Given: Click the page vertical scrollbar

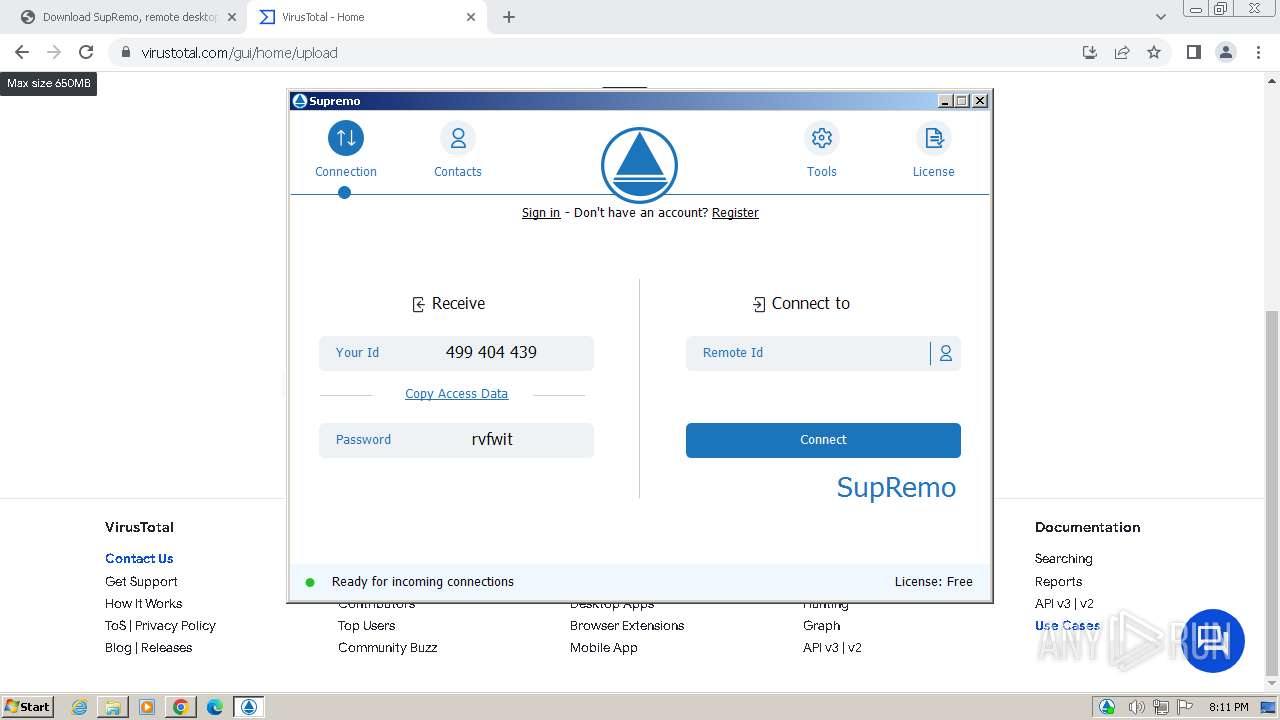Looking at the screenshot, I should (x=1272, y=495).
